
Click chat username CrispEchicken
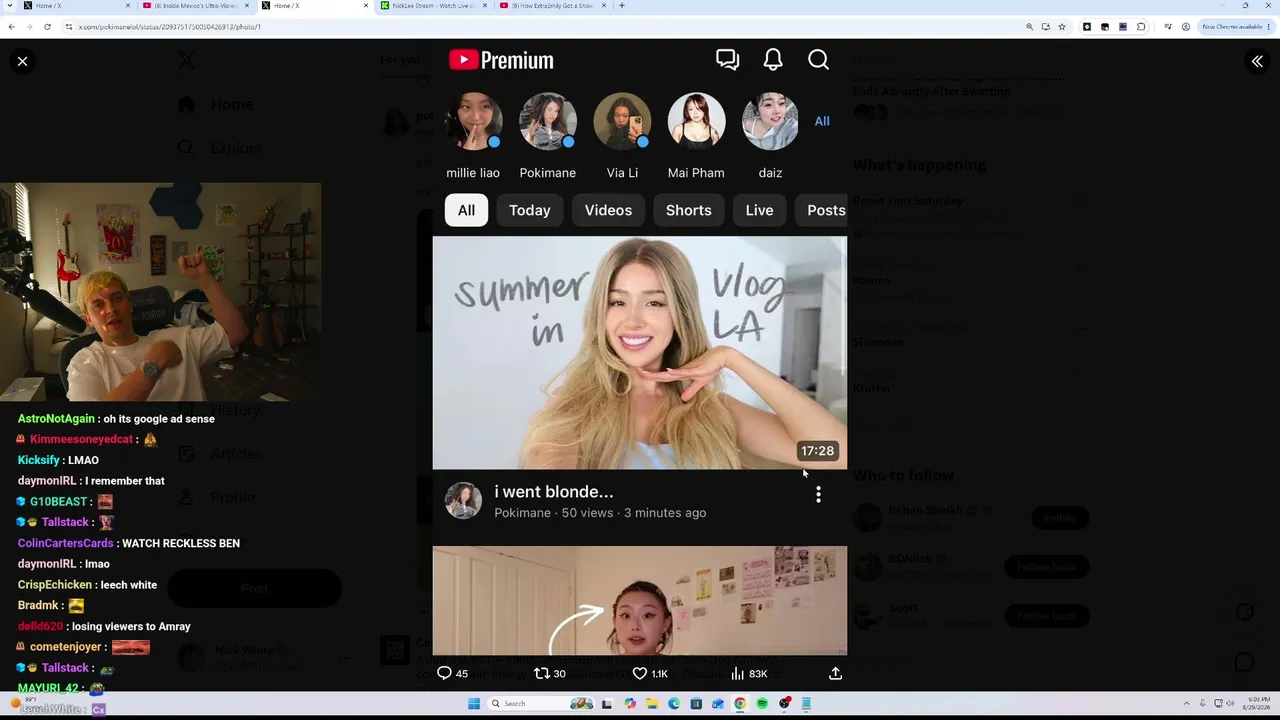click(55, 585)
